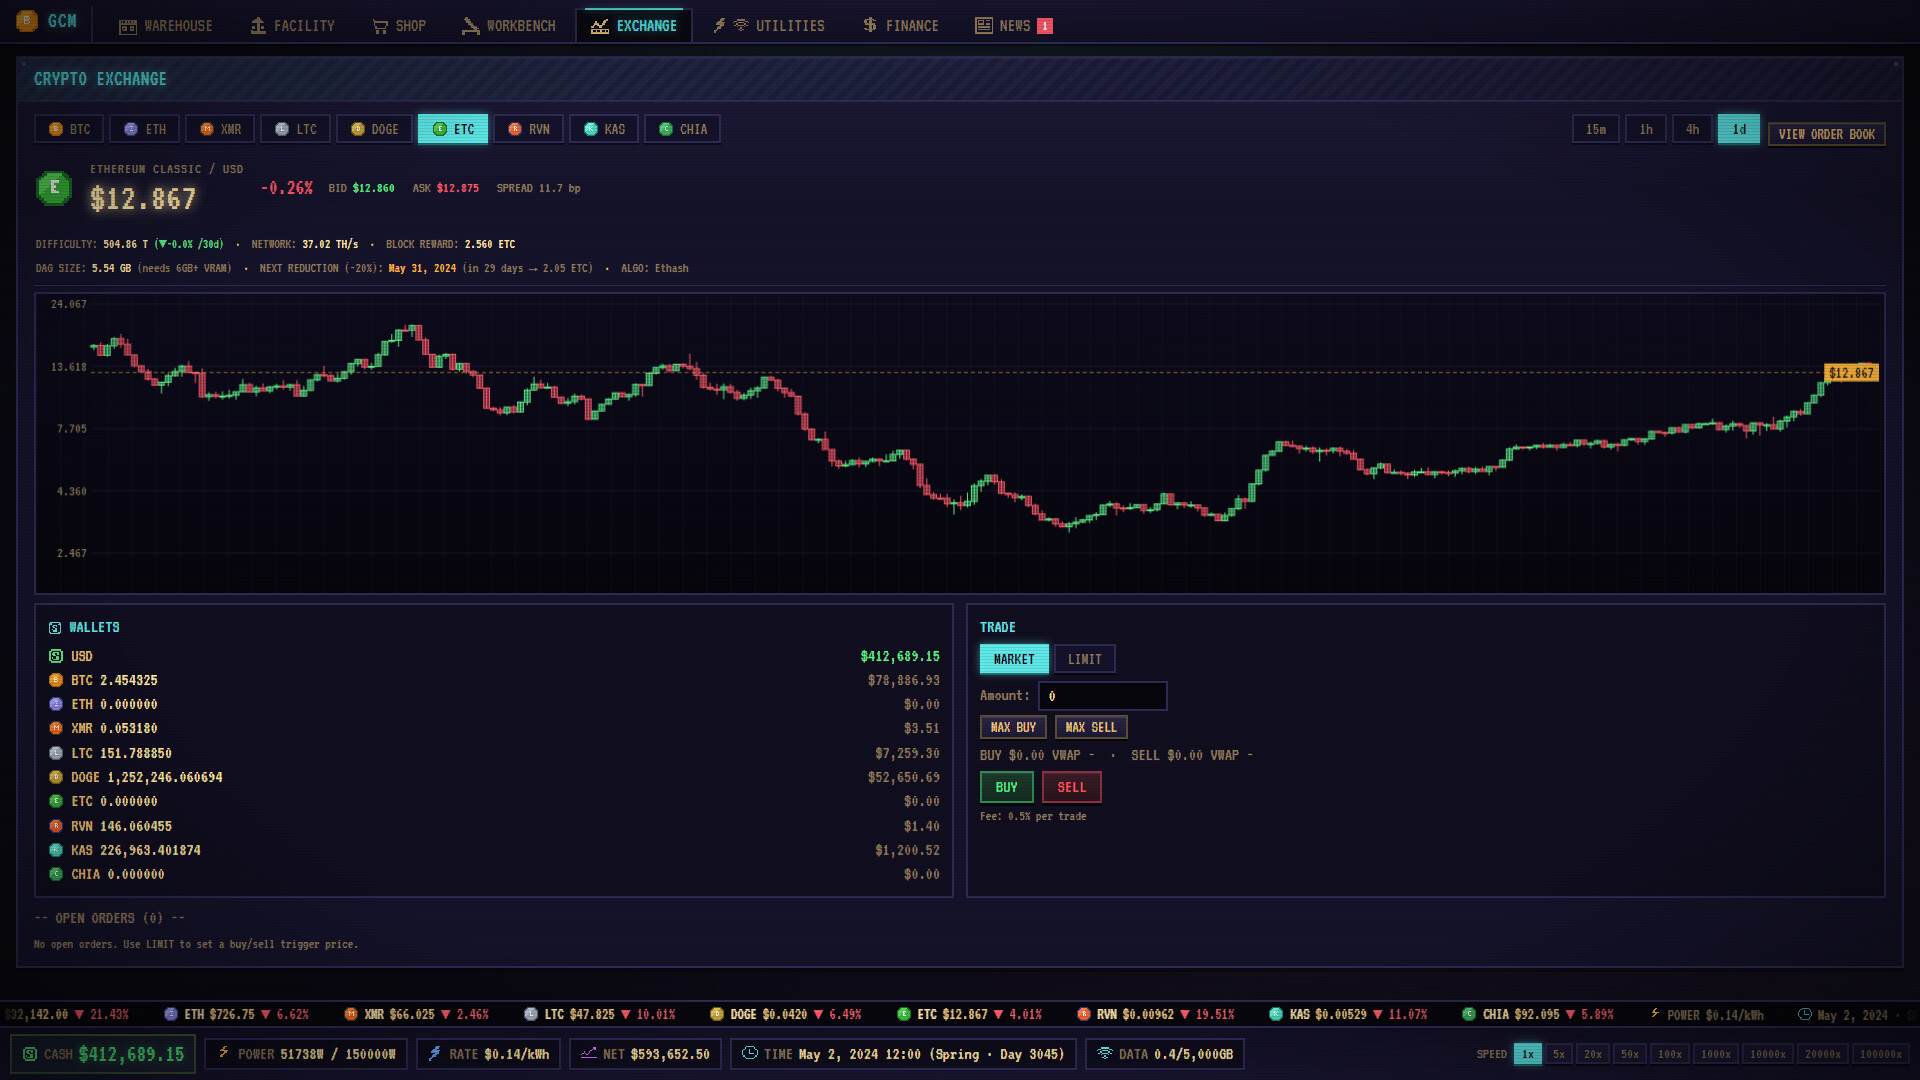1920x1080 pixels.
Task: Switch chart to 15m timeframe
Action: [x=1596, y=130]
